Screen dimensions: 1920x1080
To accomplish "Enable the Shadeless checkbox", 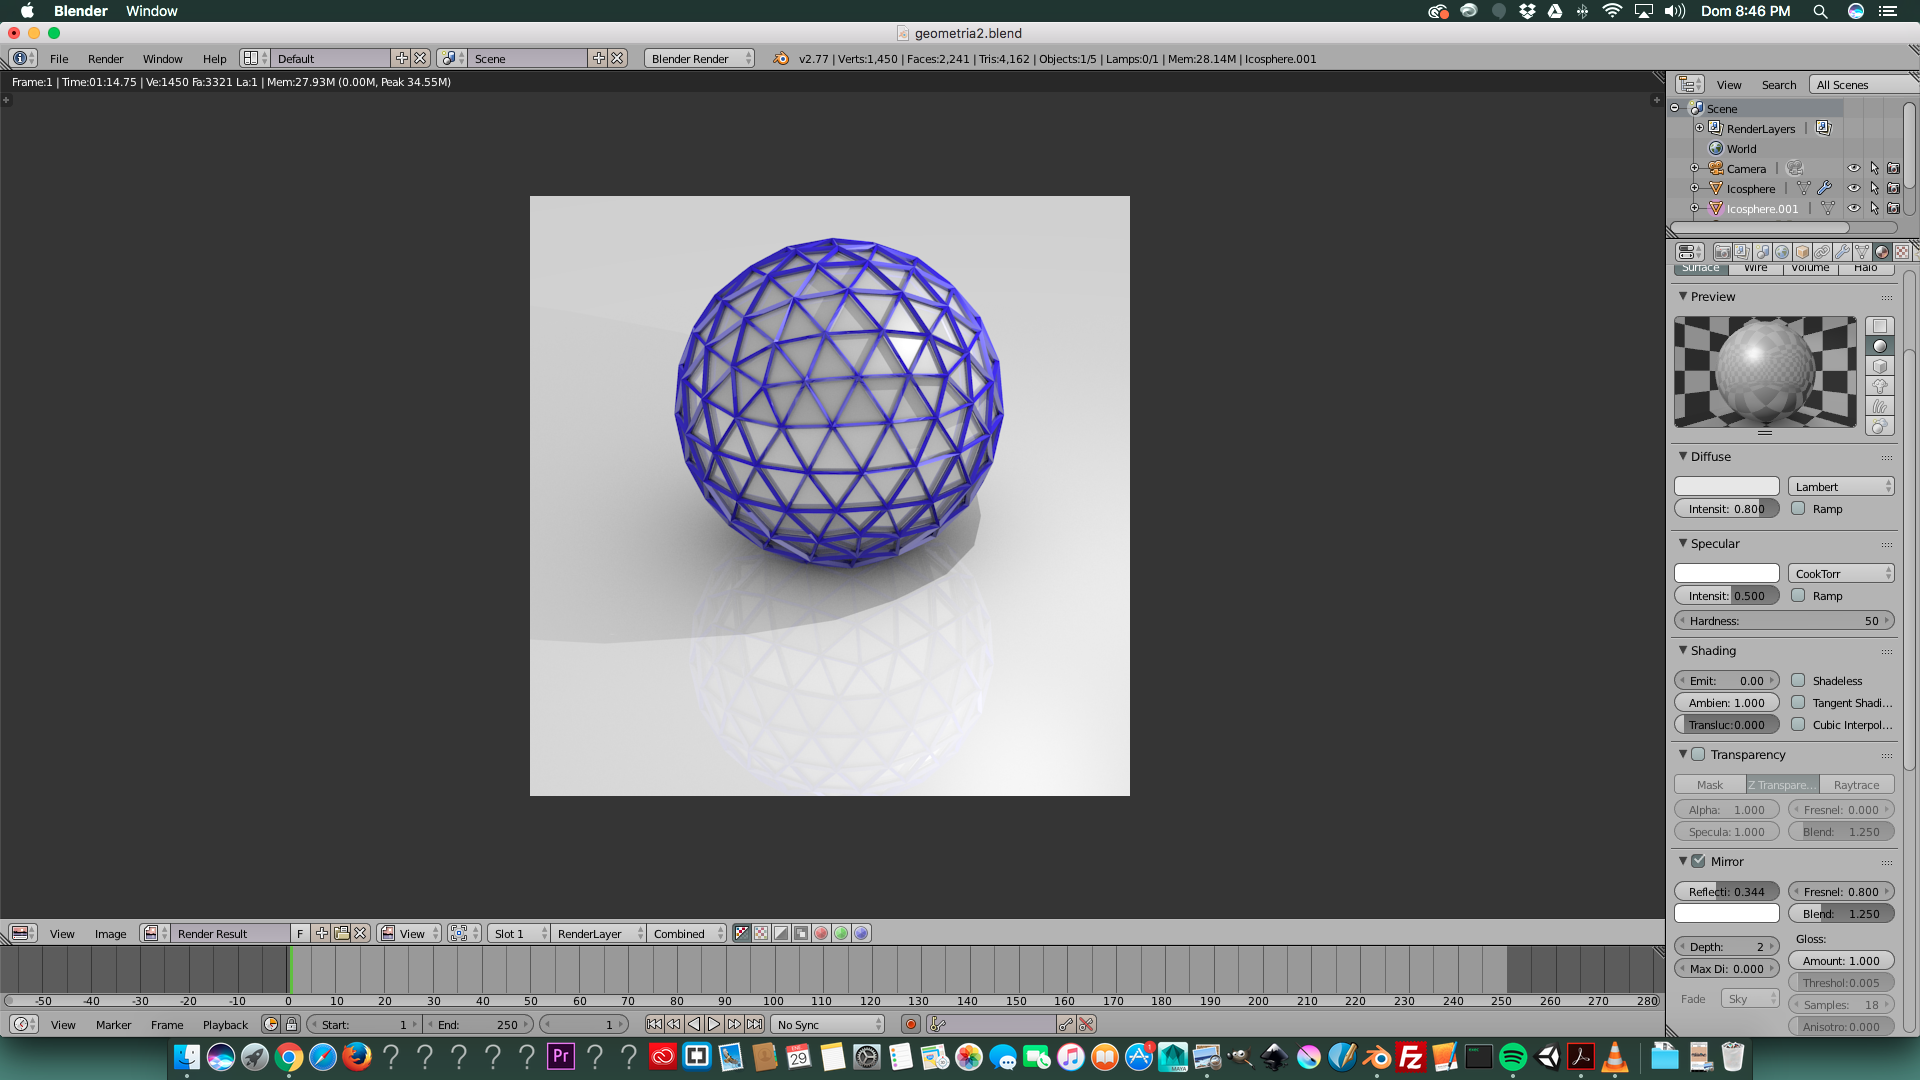I will [x=1798, y=680].
